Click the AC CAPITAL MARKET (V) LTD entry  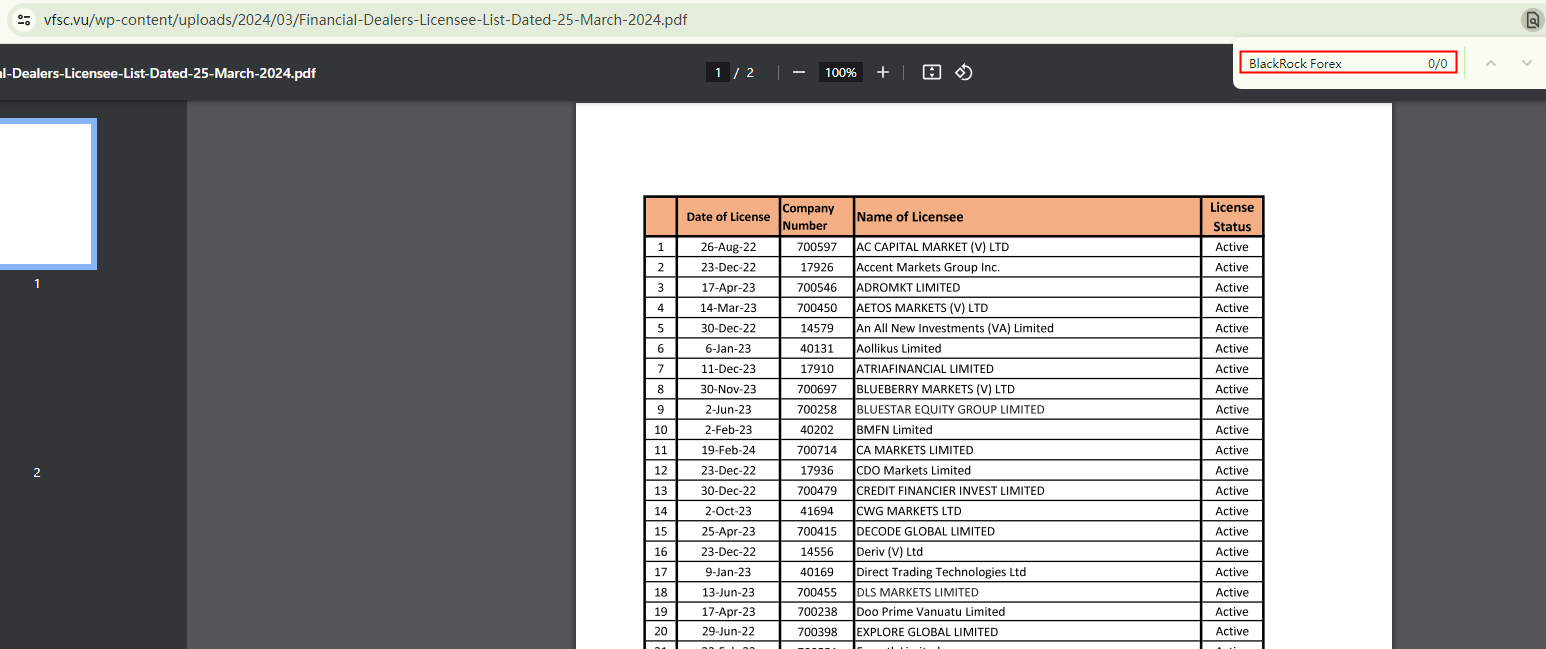(x=932, y=247)
